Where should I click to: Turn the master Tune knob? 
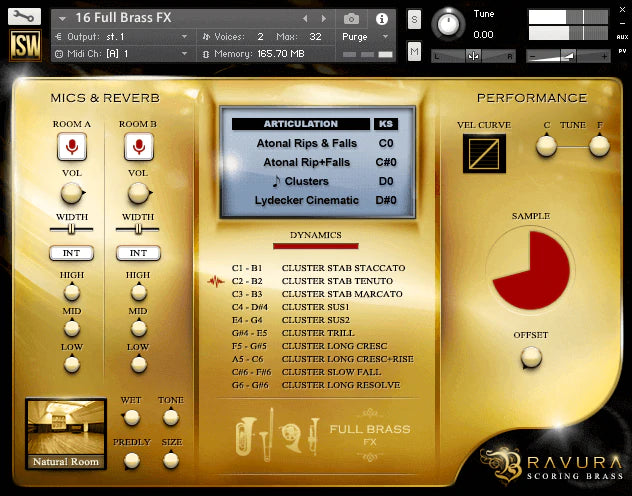pos(448,24)
